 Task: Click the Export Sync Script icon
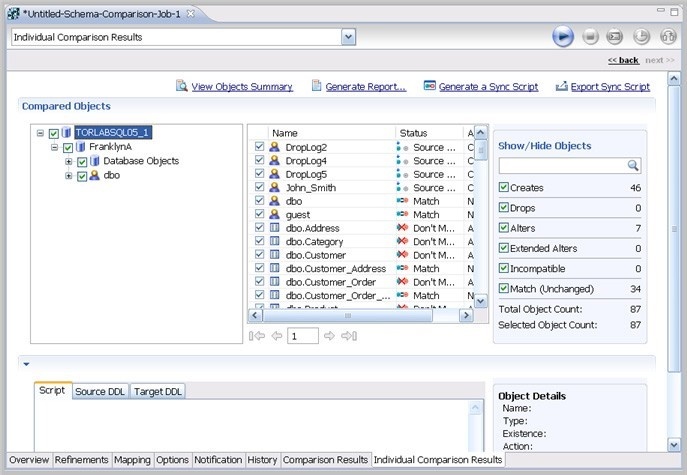[561, 86]
